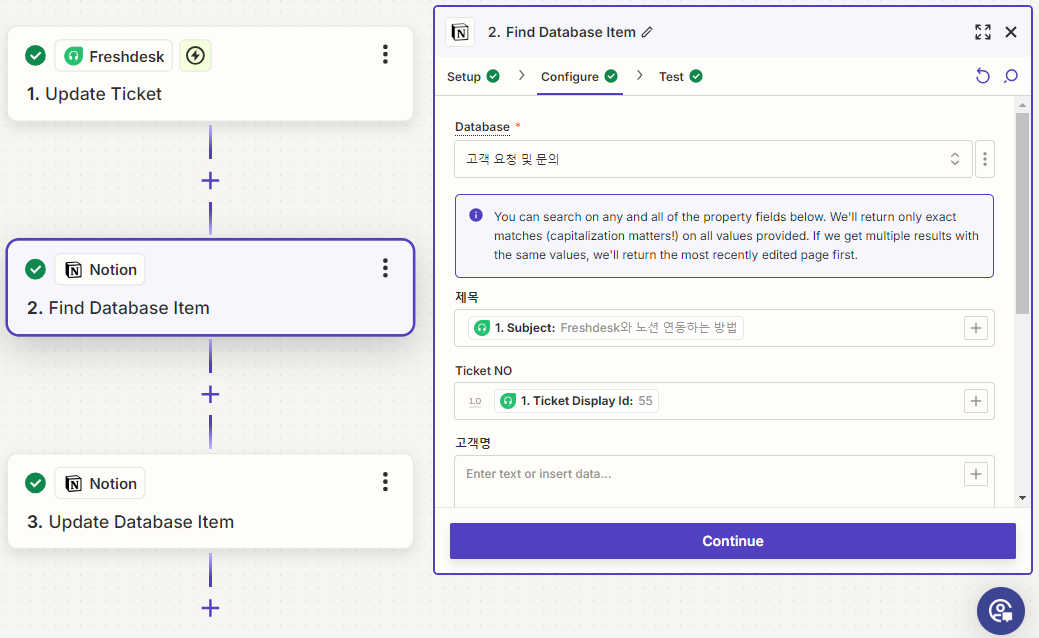Open three-dot menu on Find Database Item step
The height and width of the screenshot is (638, 1039).
385,268
